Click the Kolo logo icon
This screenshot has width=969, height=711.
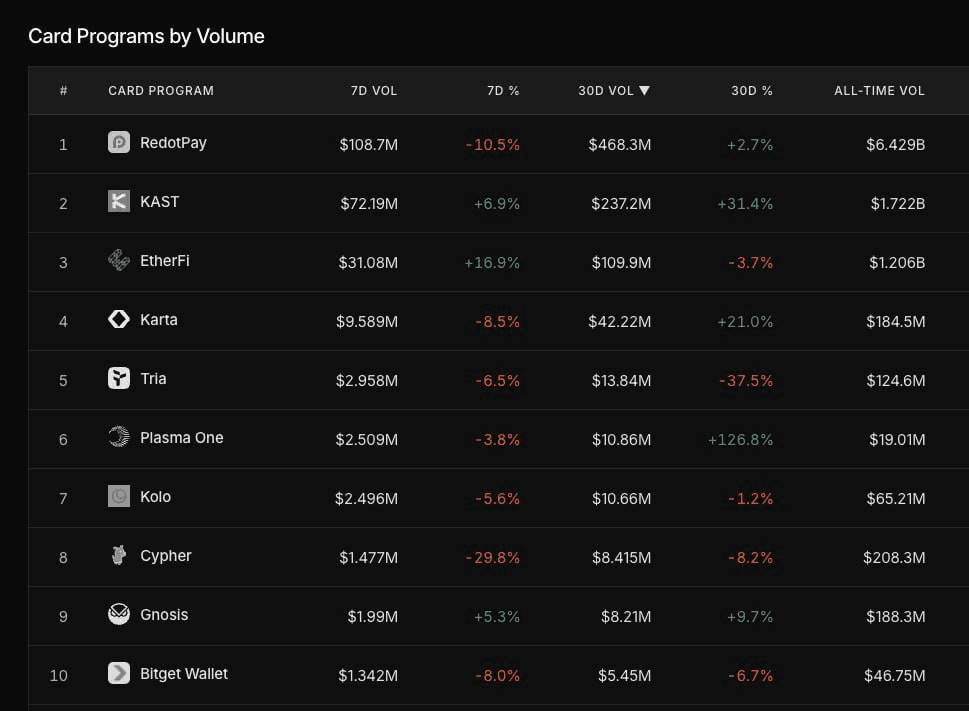coord(119,496)
